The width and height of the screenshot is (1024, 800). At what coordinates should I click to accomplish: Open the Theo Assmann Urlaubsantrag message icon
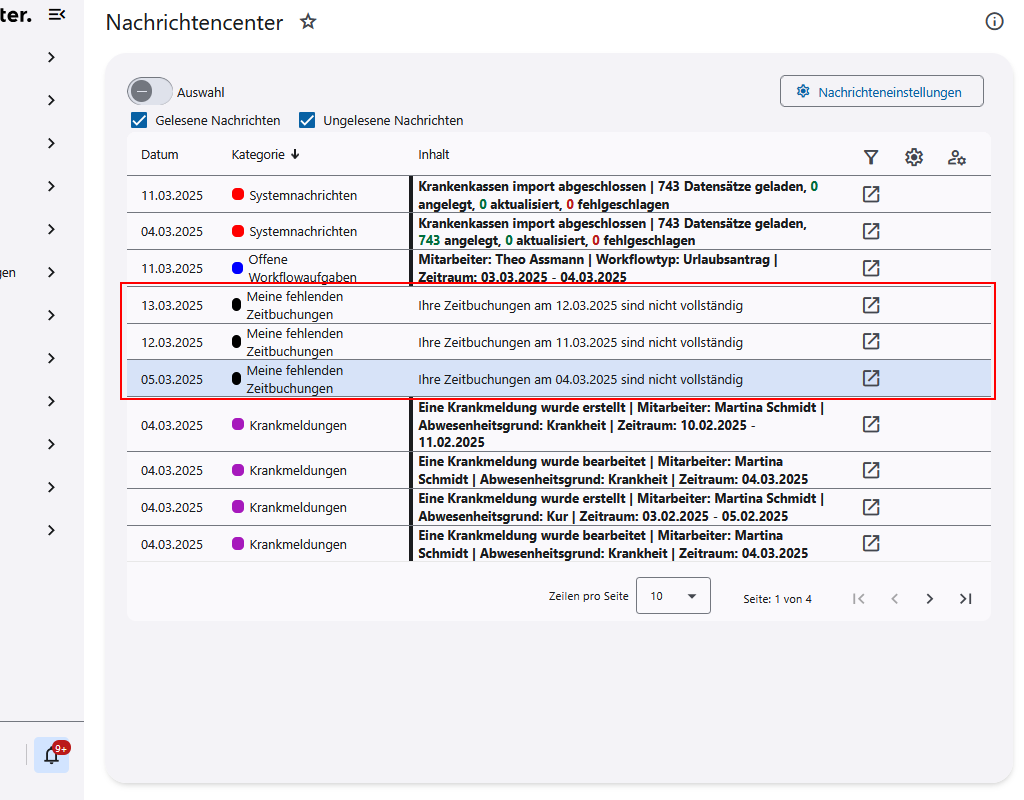(871, 268)
